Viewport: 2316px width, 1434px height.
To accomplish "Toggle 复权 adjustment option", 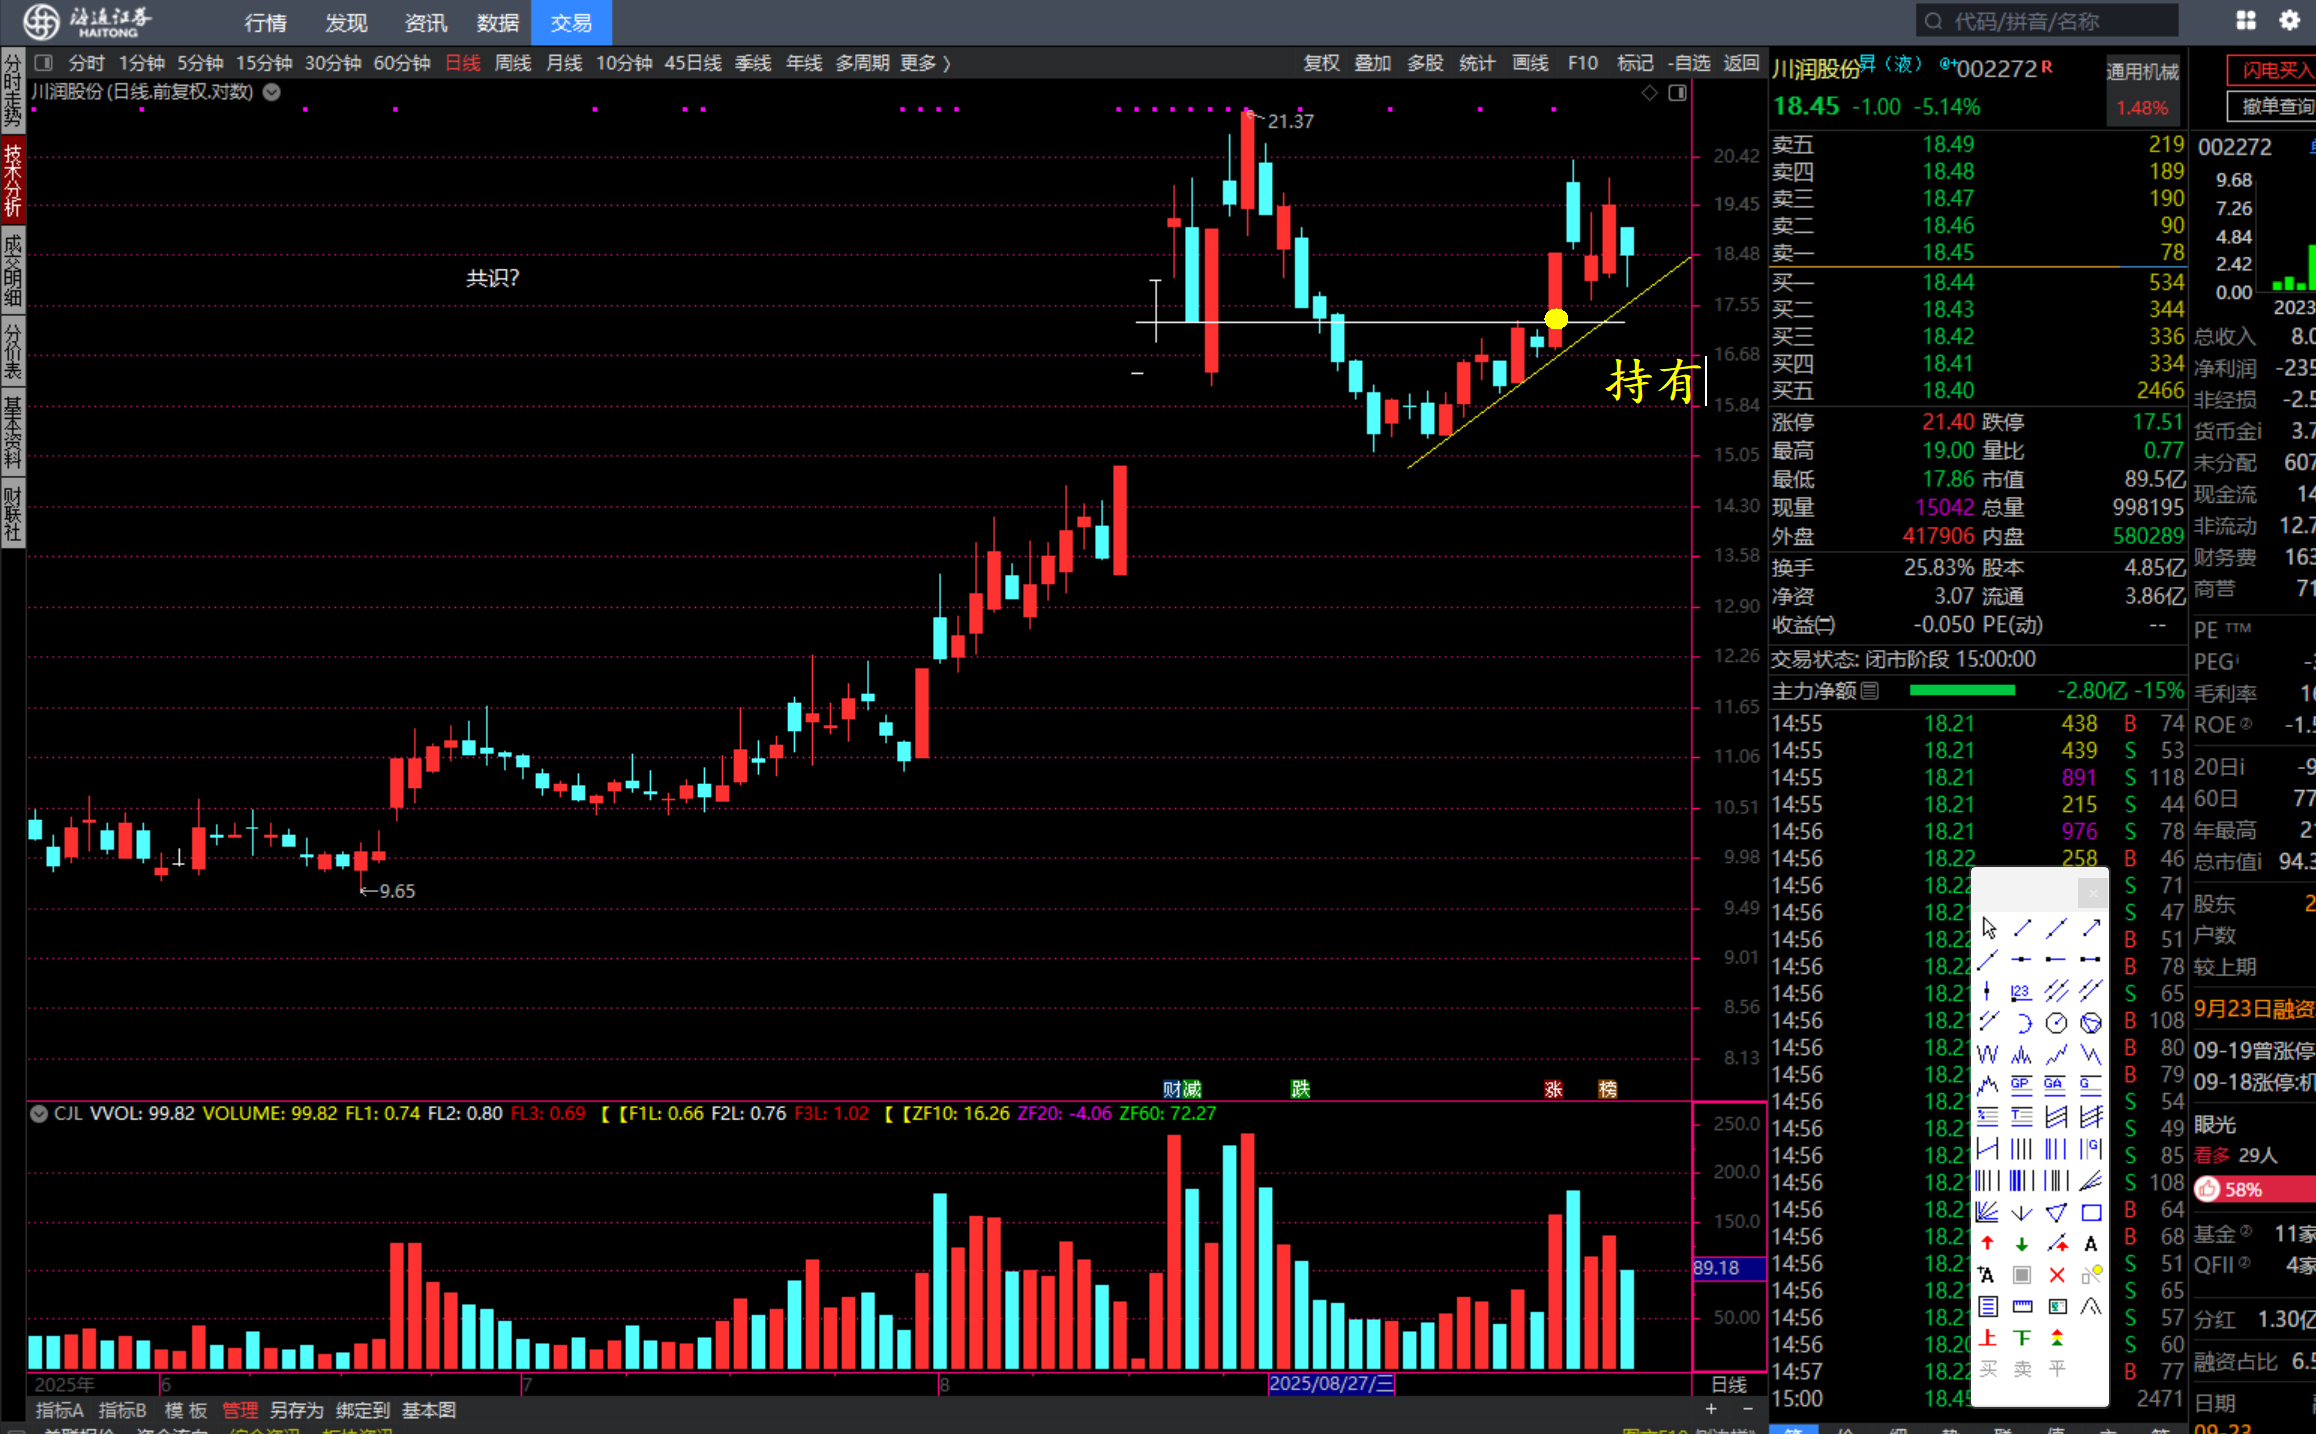I will (x=1321, y=63).
